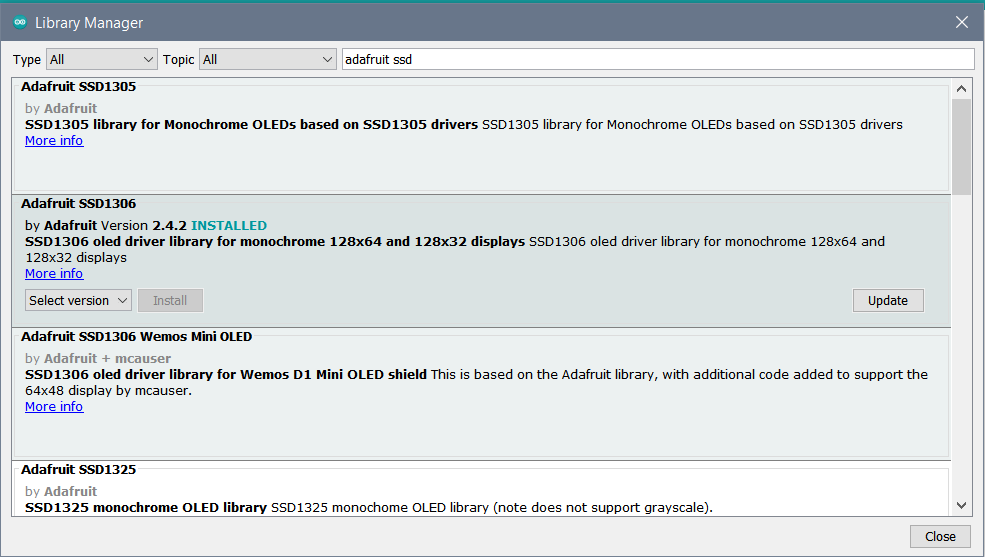
Task: Click the SSD1325 monochrome OLED library description
Action: [x=369, y=507]
